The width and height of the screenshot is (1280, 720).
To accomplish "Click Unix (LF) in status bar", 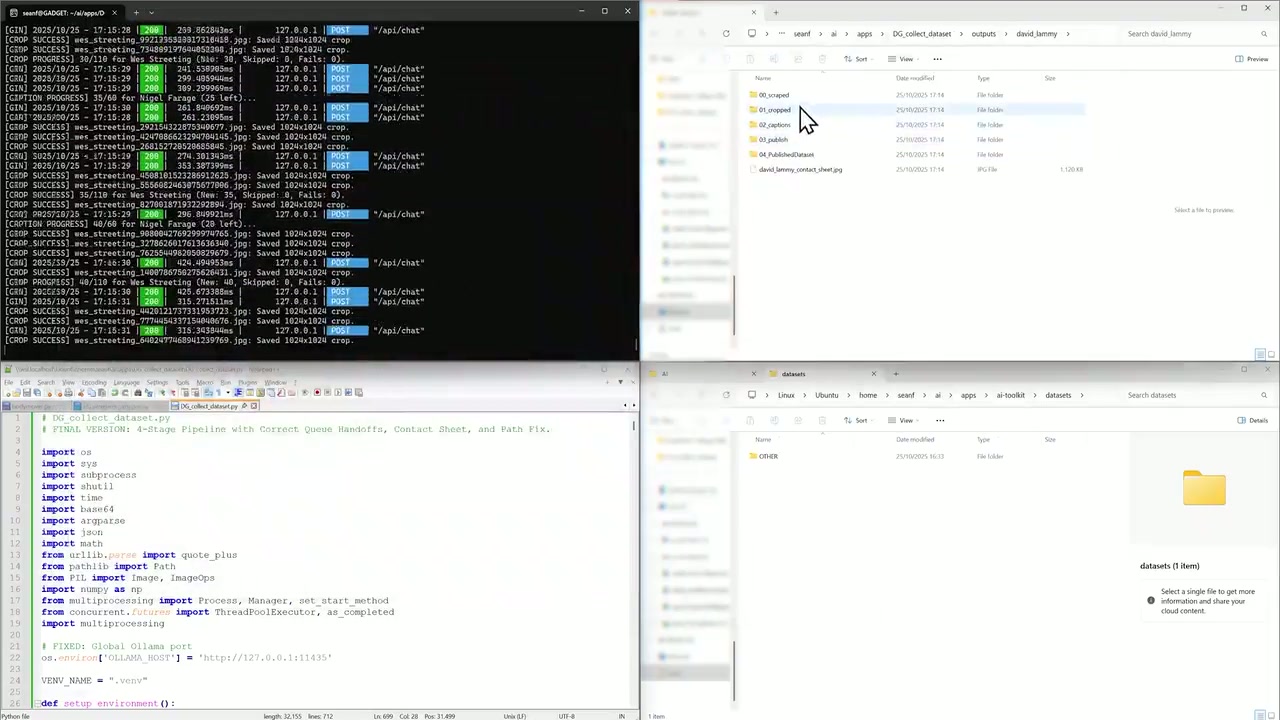I will click(x=514, y=716).
